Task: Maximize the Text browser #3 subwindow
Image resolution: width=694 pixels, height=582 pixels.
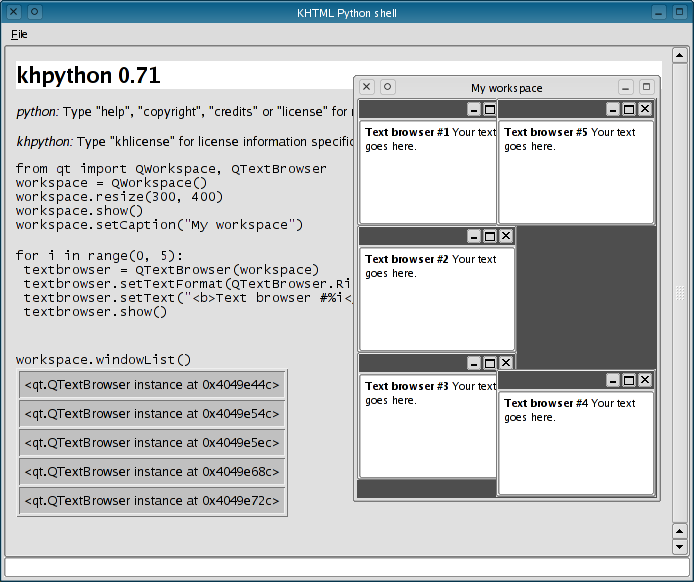Action: (x=490, y=363)
